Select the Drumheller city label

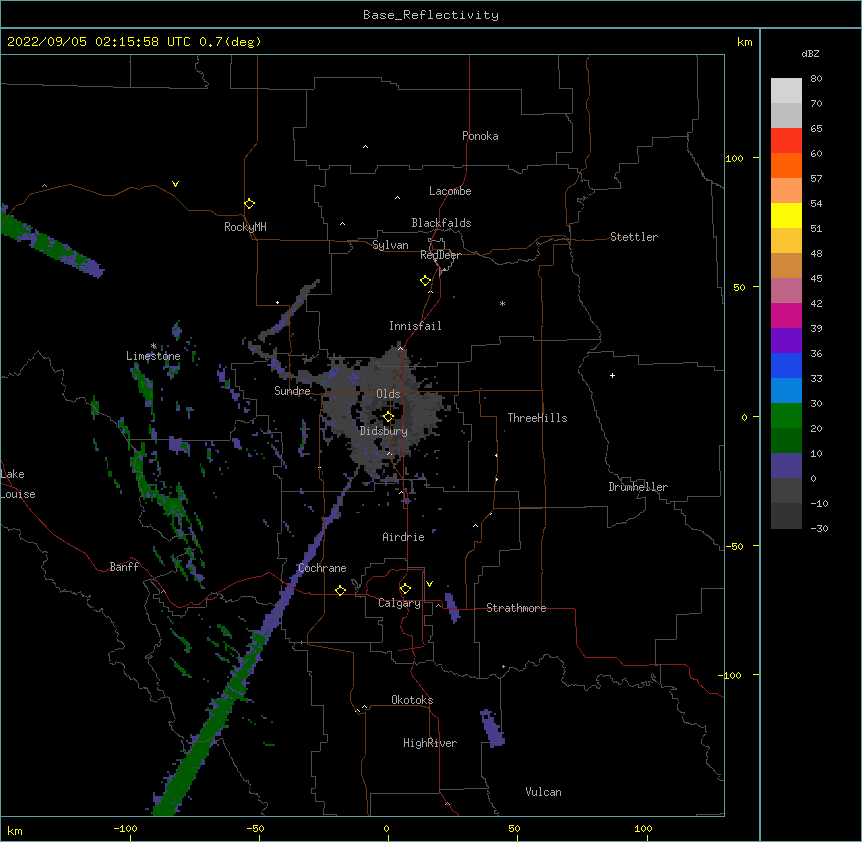pyautogui.click(x=638, y=487)
